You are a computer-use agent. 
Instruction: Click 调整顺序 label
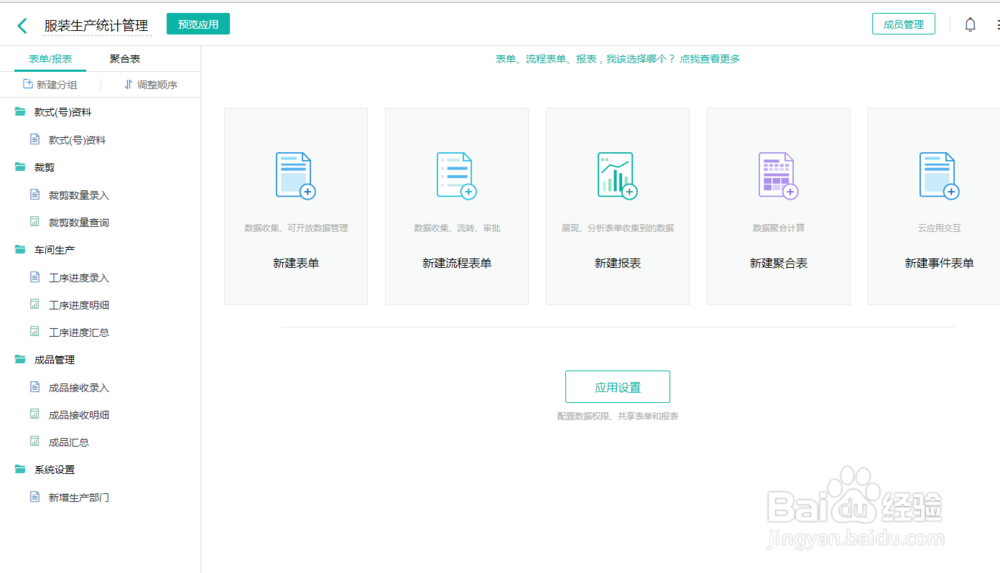click(157, 85)
